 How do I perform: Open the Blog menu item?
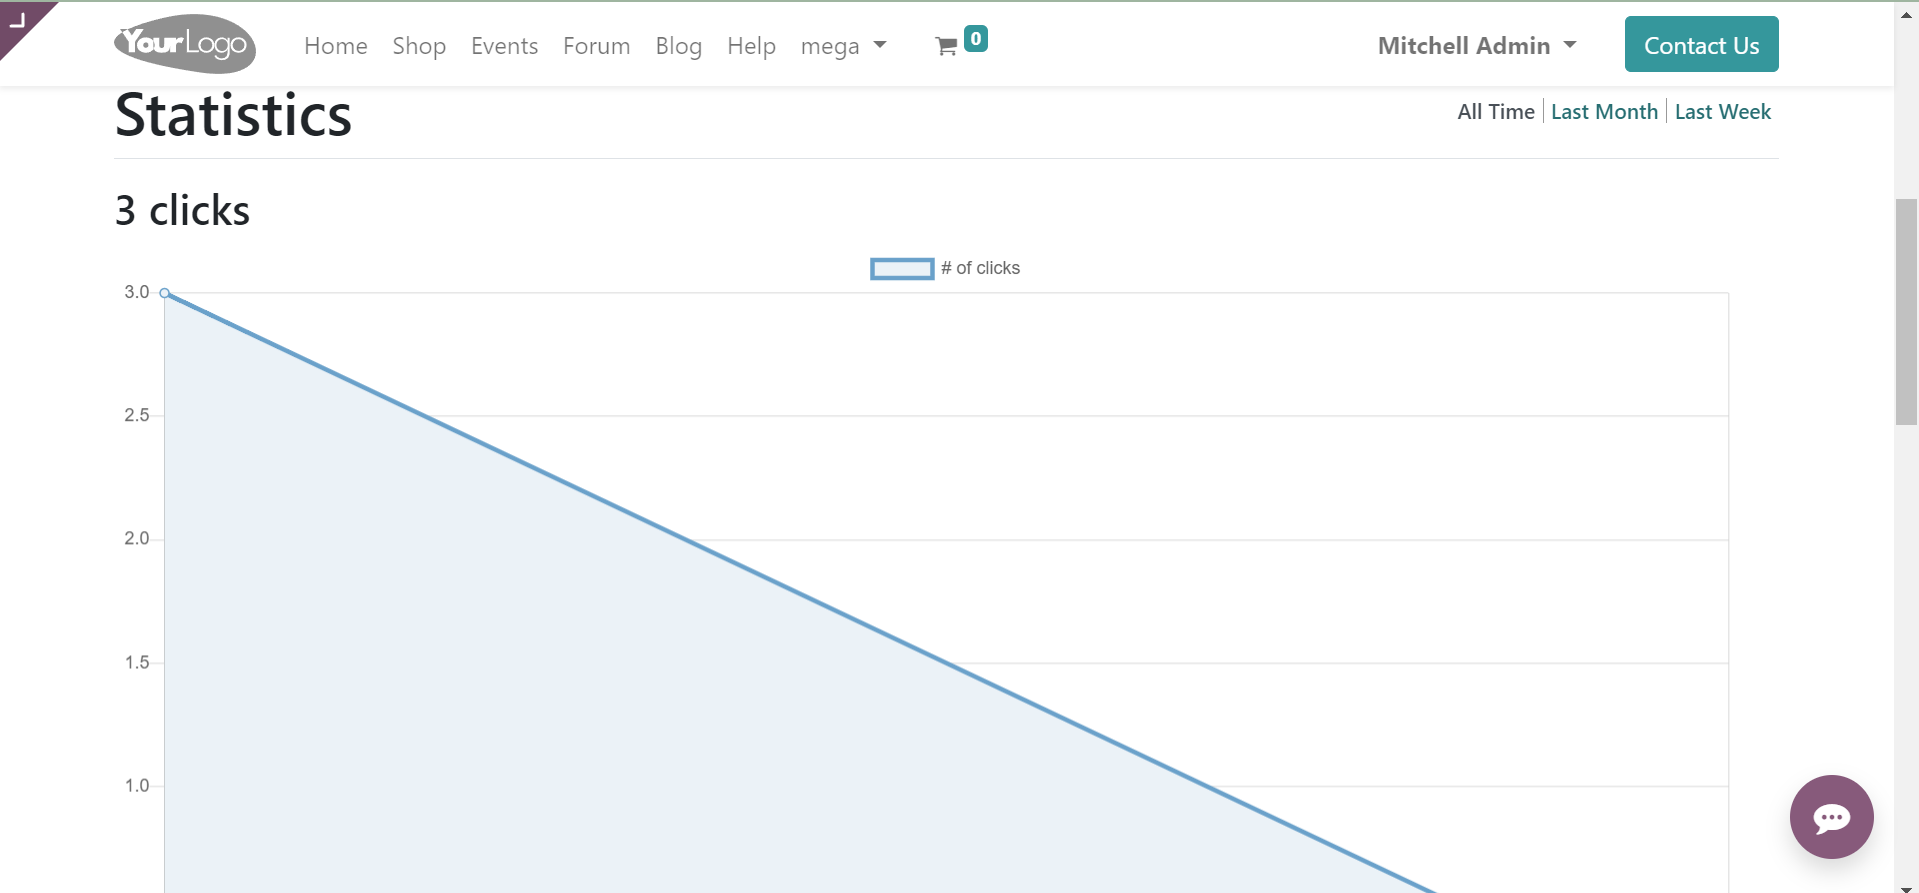(x=678, y=46)
